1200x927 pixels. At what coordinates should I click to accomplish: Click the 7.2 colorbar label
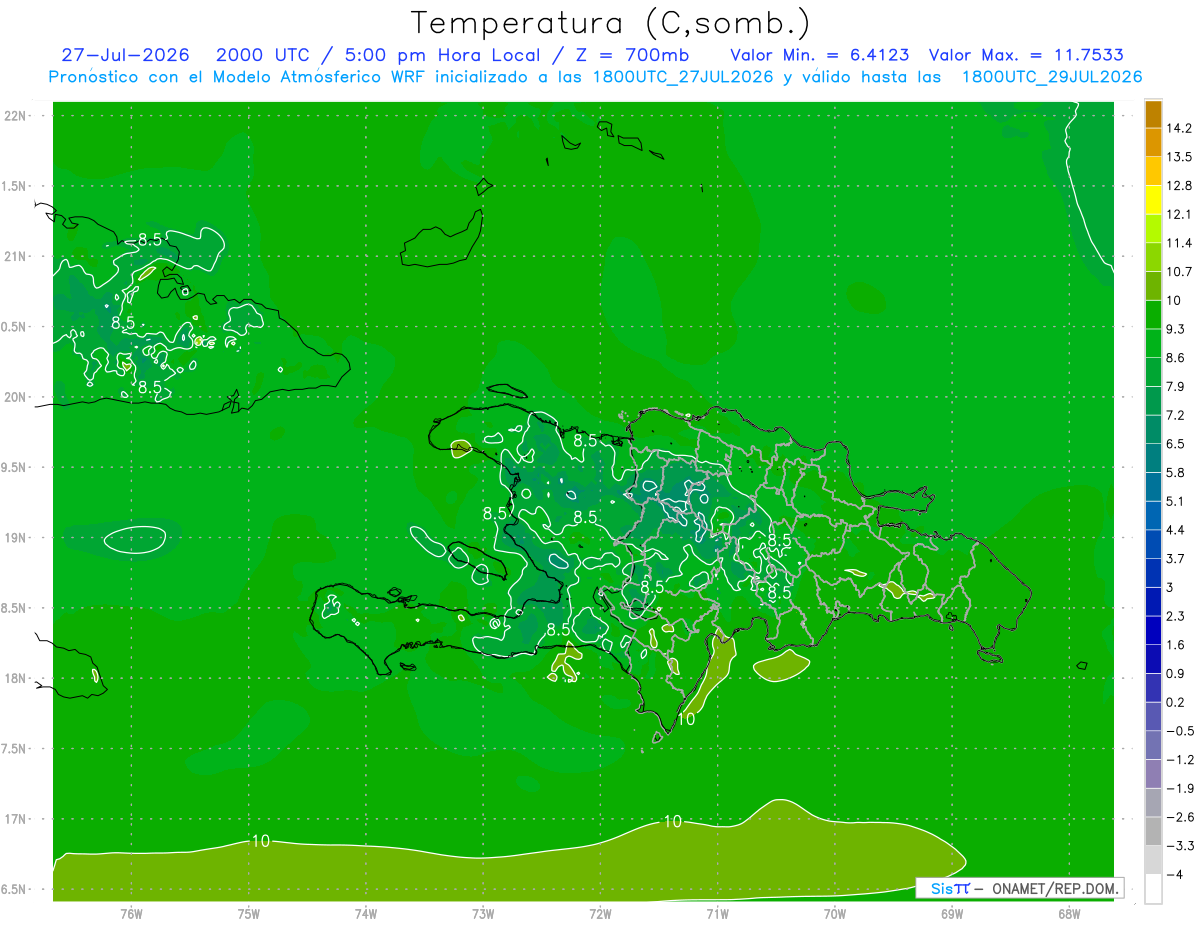pos(1175,415)
